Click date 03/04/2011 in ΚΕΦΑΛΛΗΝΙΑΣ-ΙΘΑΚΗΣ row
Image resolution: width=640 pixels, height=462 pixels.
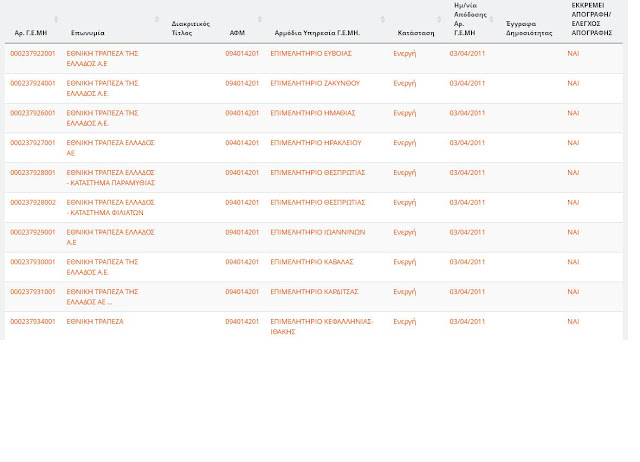(x=467, y=322)
